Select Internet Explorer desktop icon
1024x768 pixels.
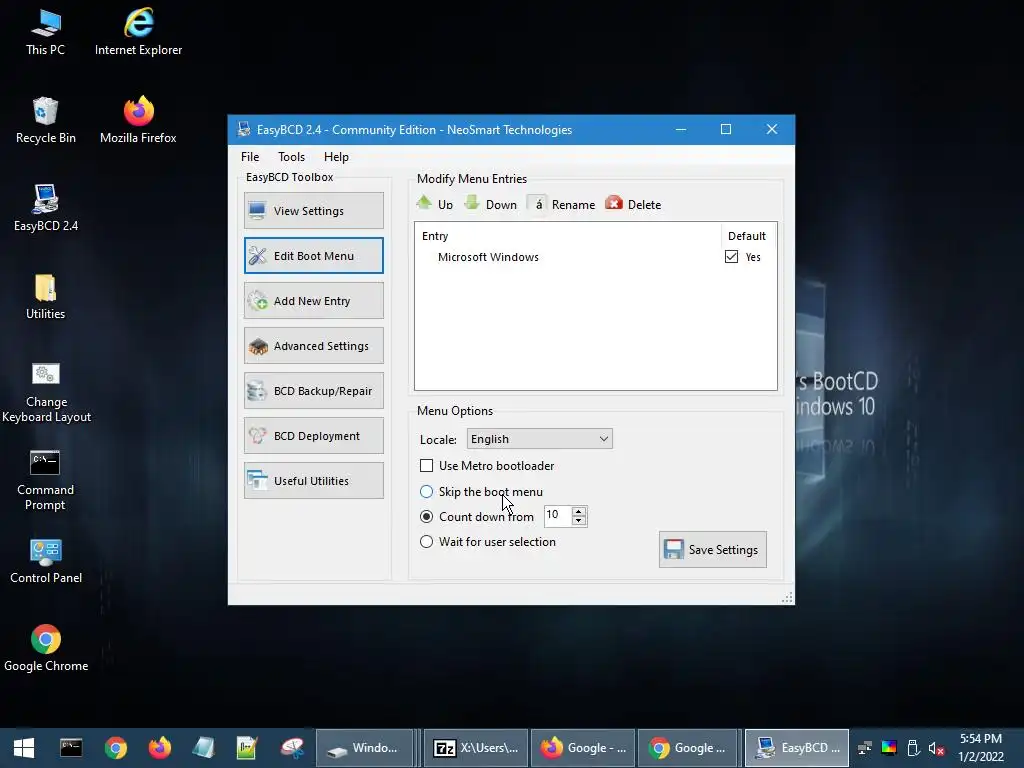click(x=138, y=33)
